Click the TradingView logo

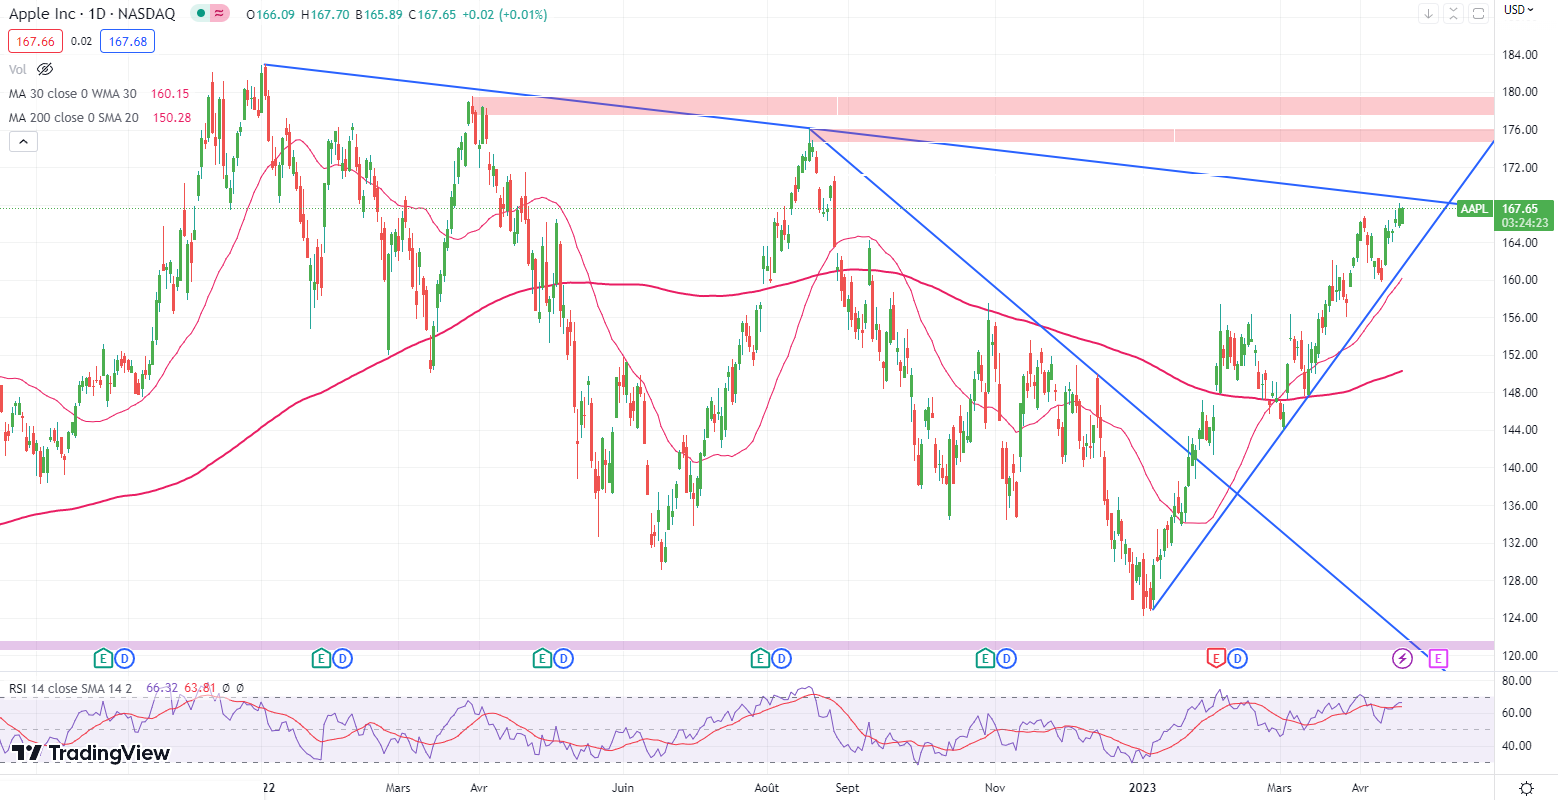point(91,753)
